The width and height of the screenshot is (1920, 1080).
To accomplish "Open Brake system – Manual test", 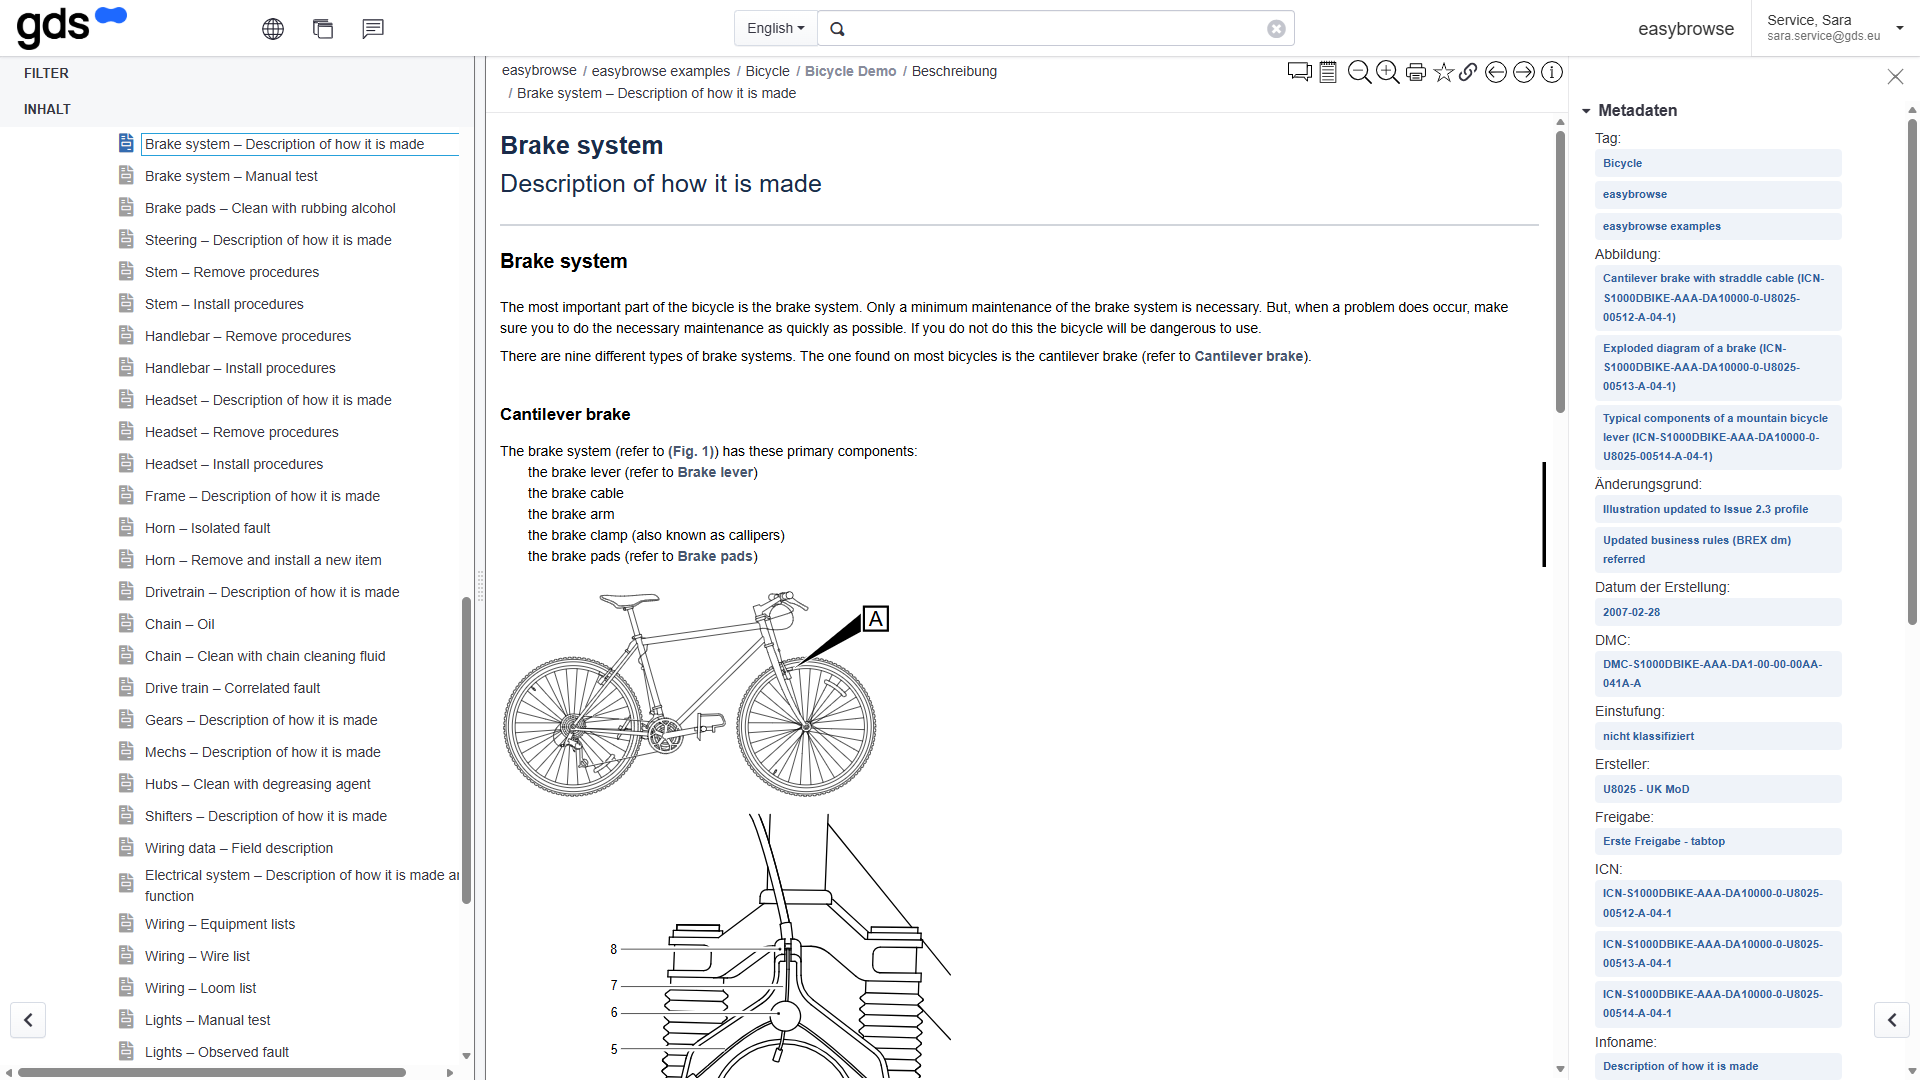I will tap(231, 176).
